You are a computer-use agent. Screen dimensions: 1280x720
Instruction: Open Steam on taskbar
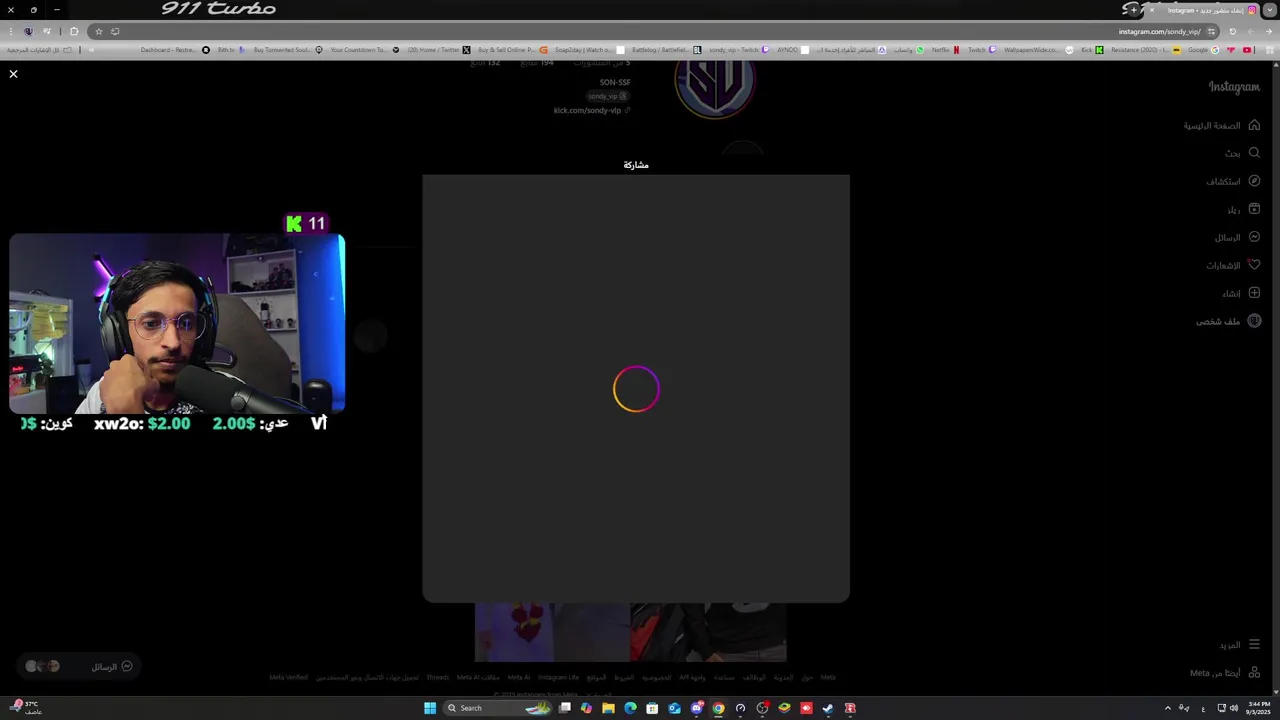click(828, 708)
